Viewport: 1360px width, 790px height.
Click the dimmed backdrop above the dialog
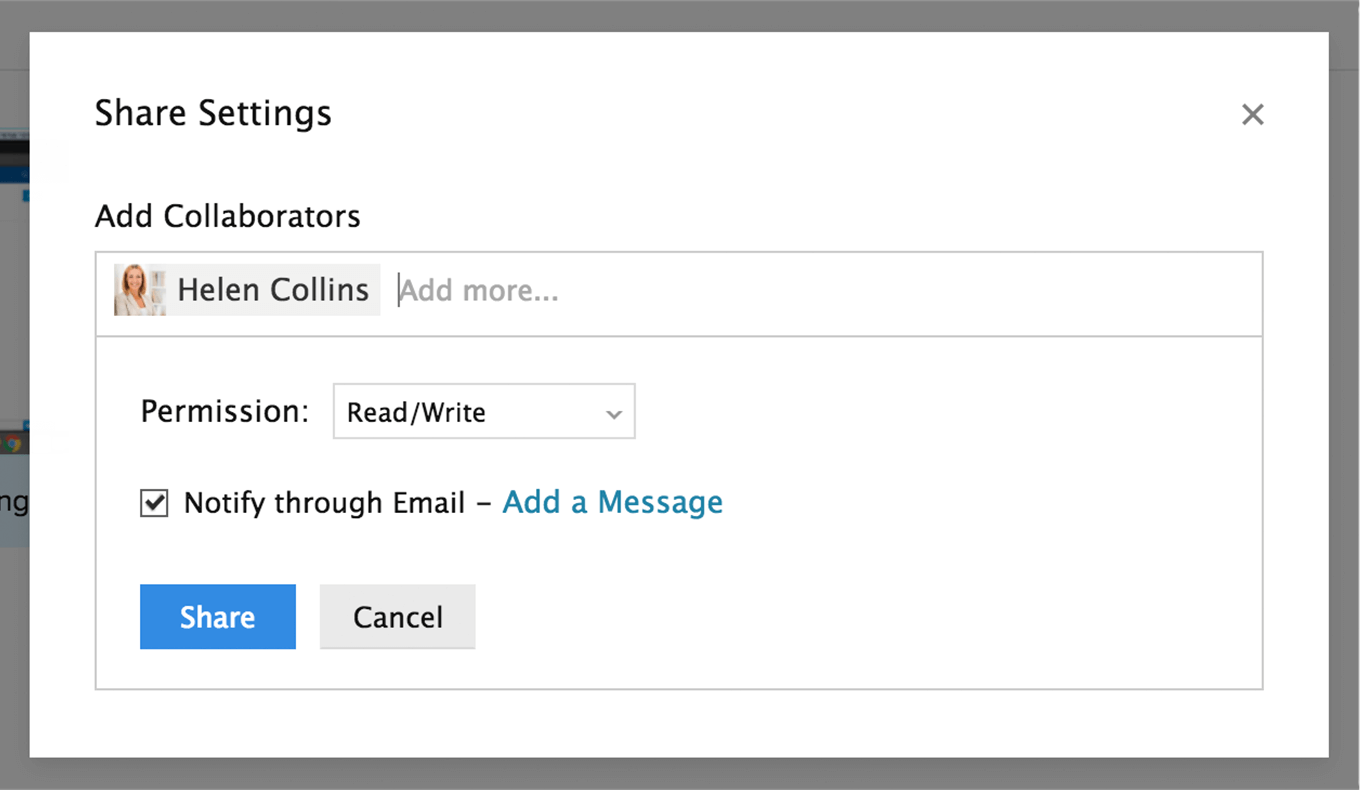(x=680, y=15)
